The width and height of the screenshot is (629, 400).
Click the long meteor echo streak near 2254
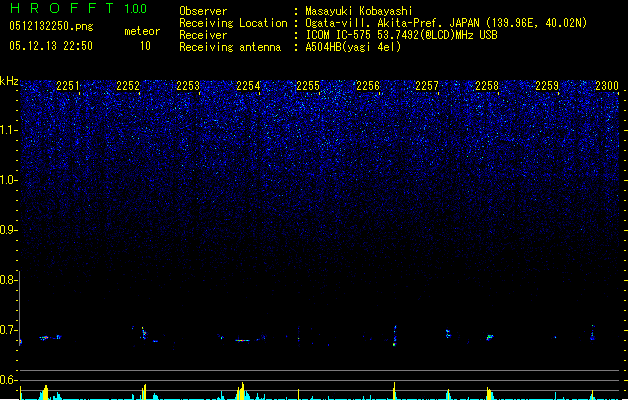click(x=242, y=341)
